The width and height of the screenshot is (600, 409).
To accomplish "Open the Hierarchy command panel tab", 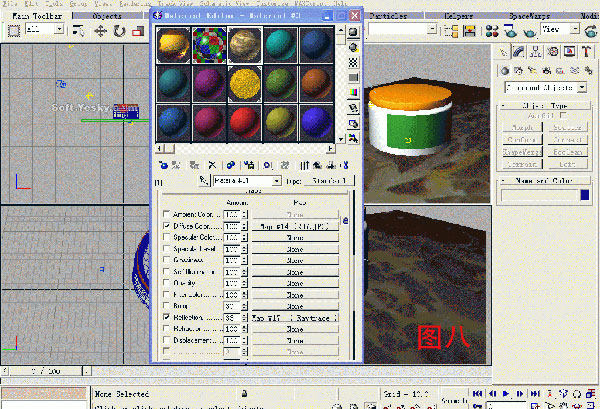I will coord(536,52).
